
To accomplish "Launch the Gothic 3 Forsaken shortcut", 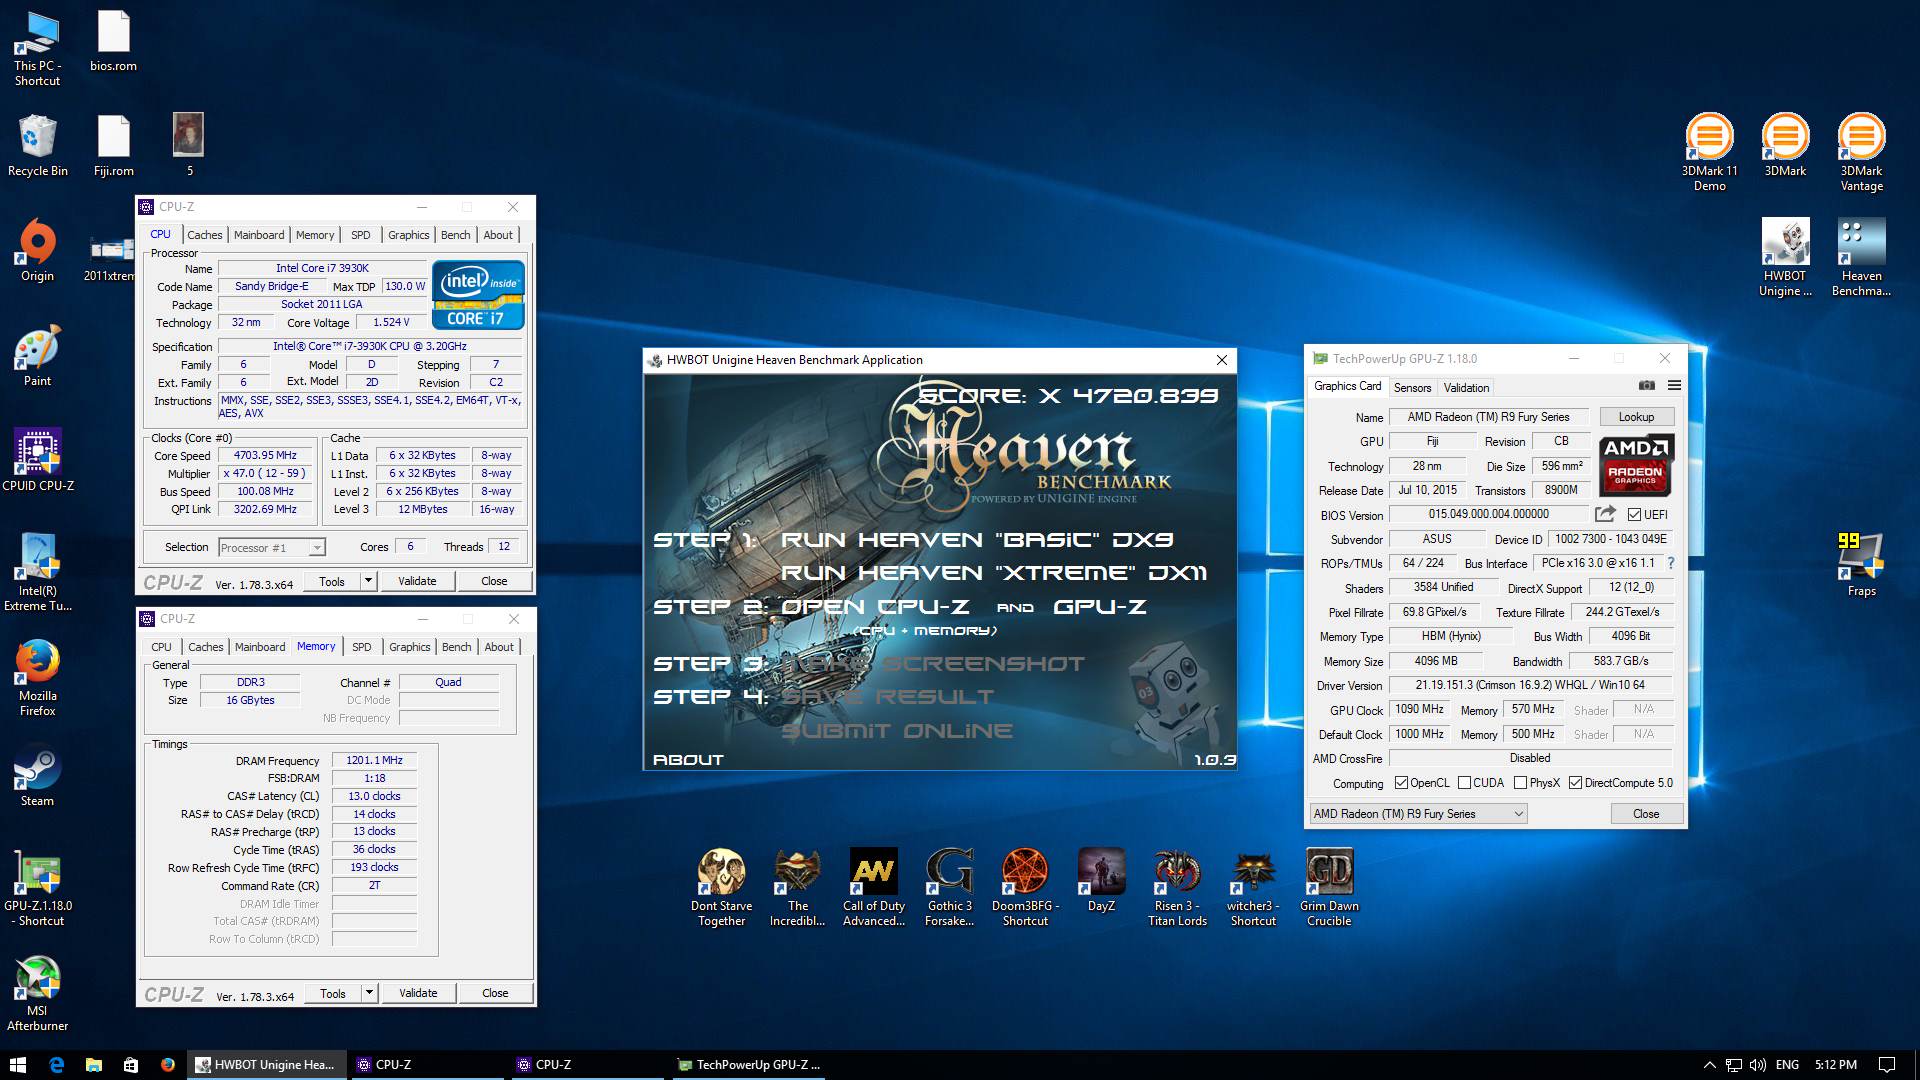I will tap(949, 888).
